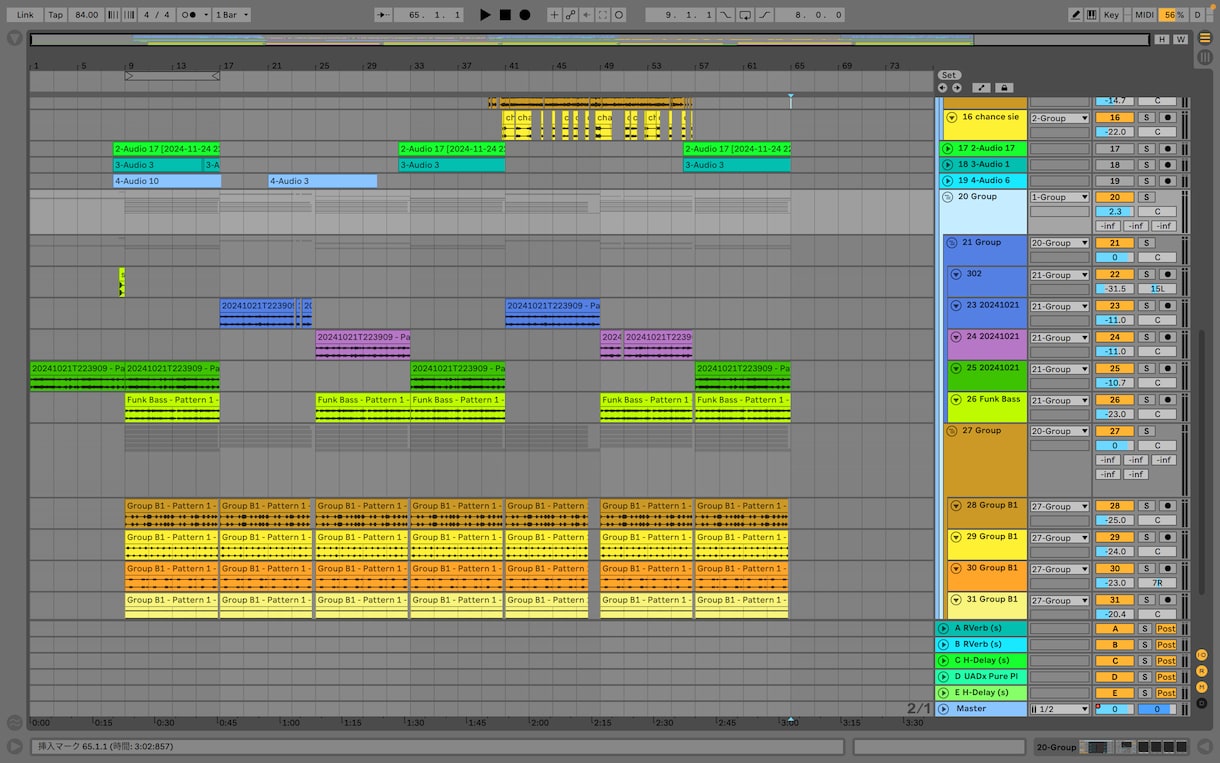
Task: Activate Draw Mode pencil icon
Action: (1075, 15)
